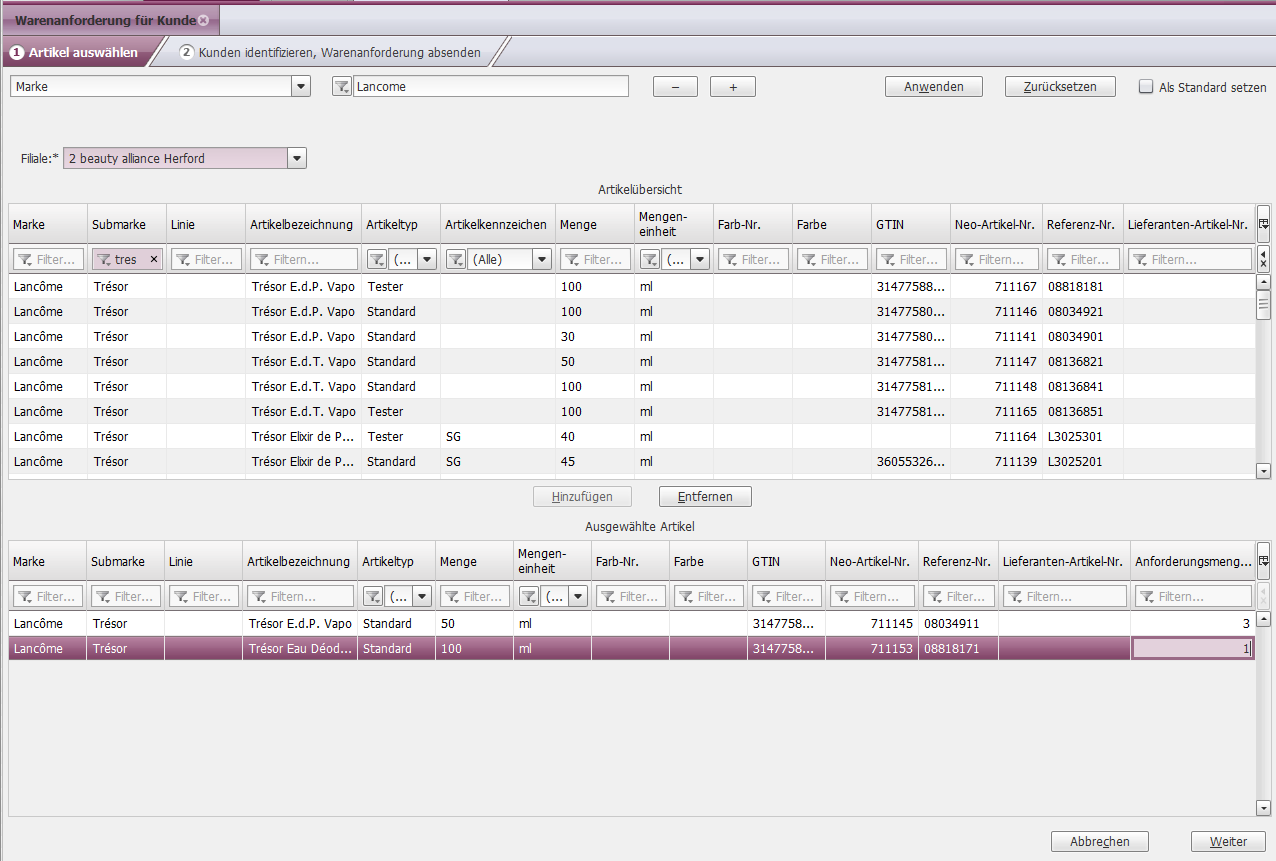
Task: Click the Anforderungsmeng... column header
Action: [x=1192, y=561]
